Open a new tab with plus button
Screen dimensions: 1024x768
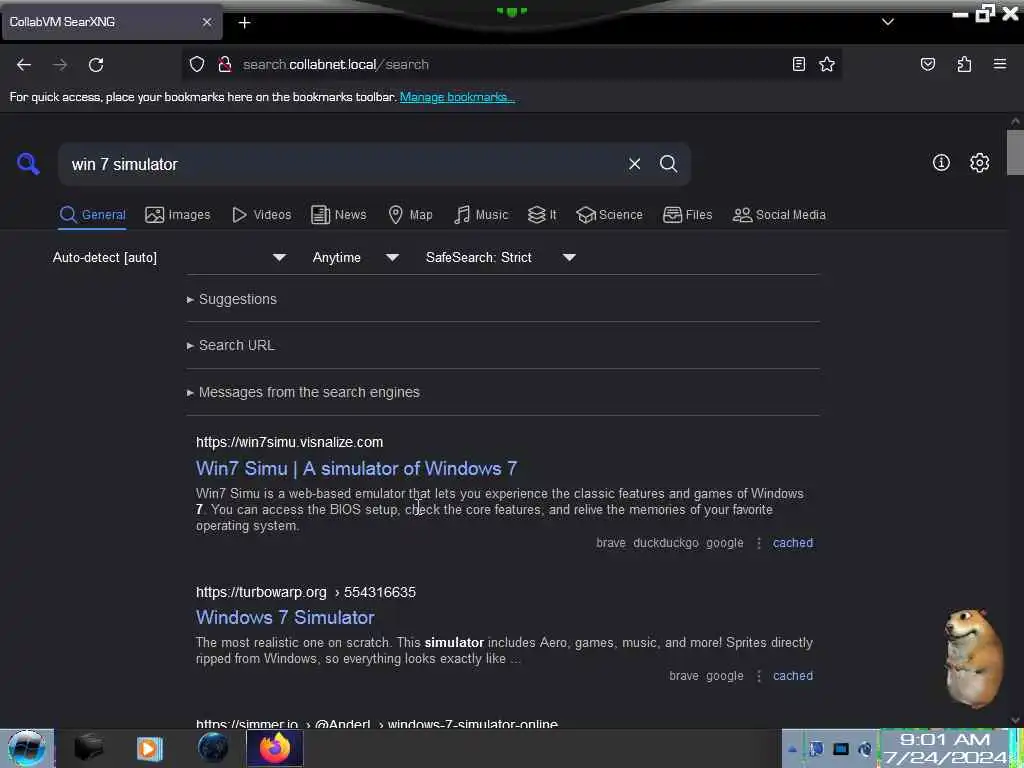click(x=244, y=23)
